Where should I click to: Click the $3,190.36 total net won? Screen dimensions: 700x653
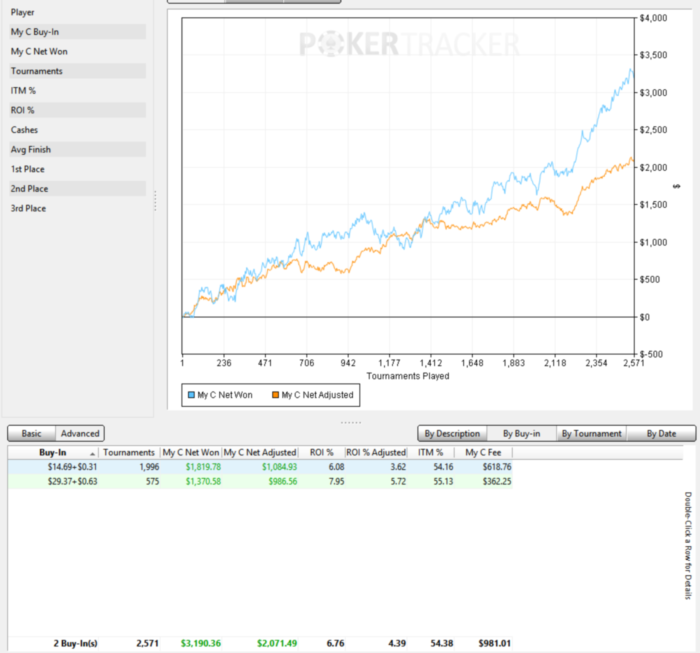[200, 643]
